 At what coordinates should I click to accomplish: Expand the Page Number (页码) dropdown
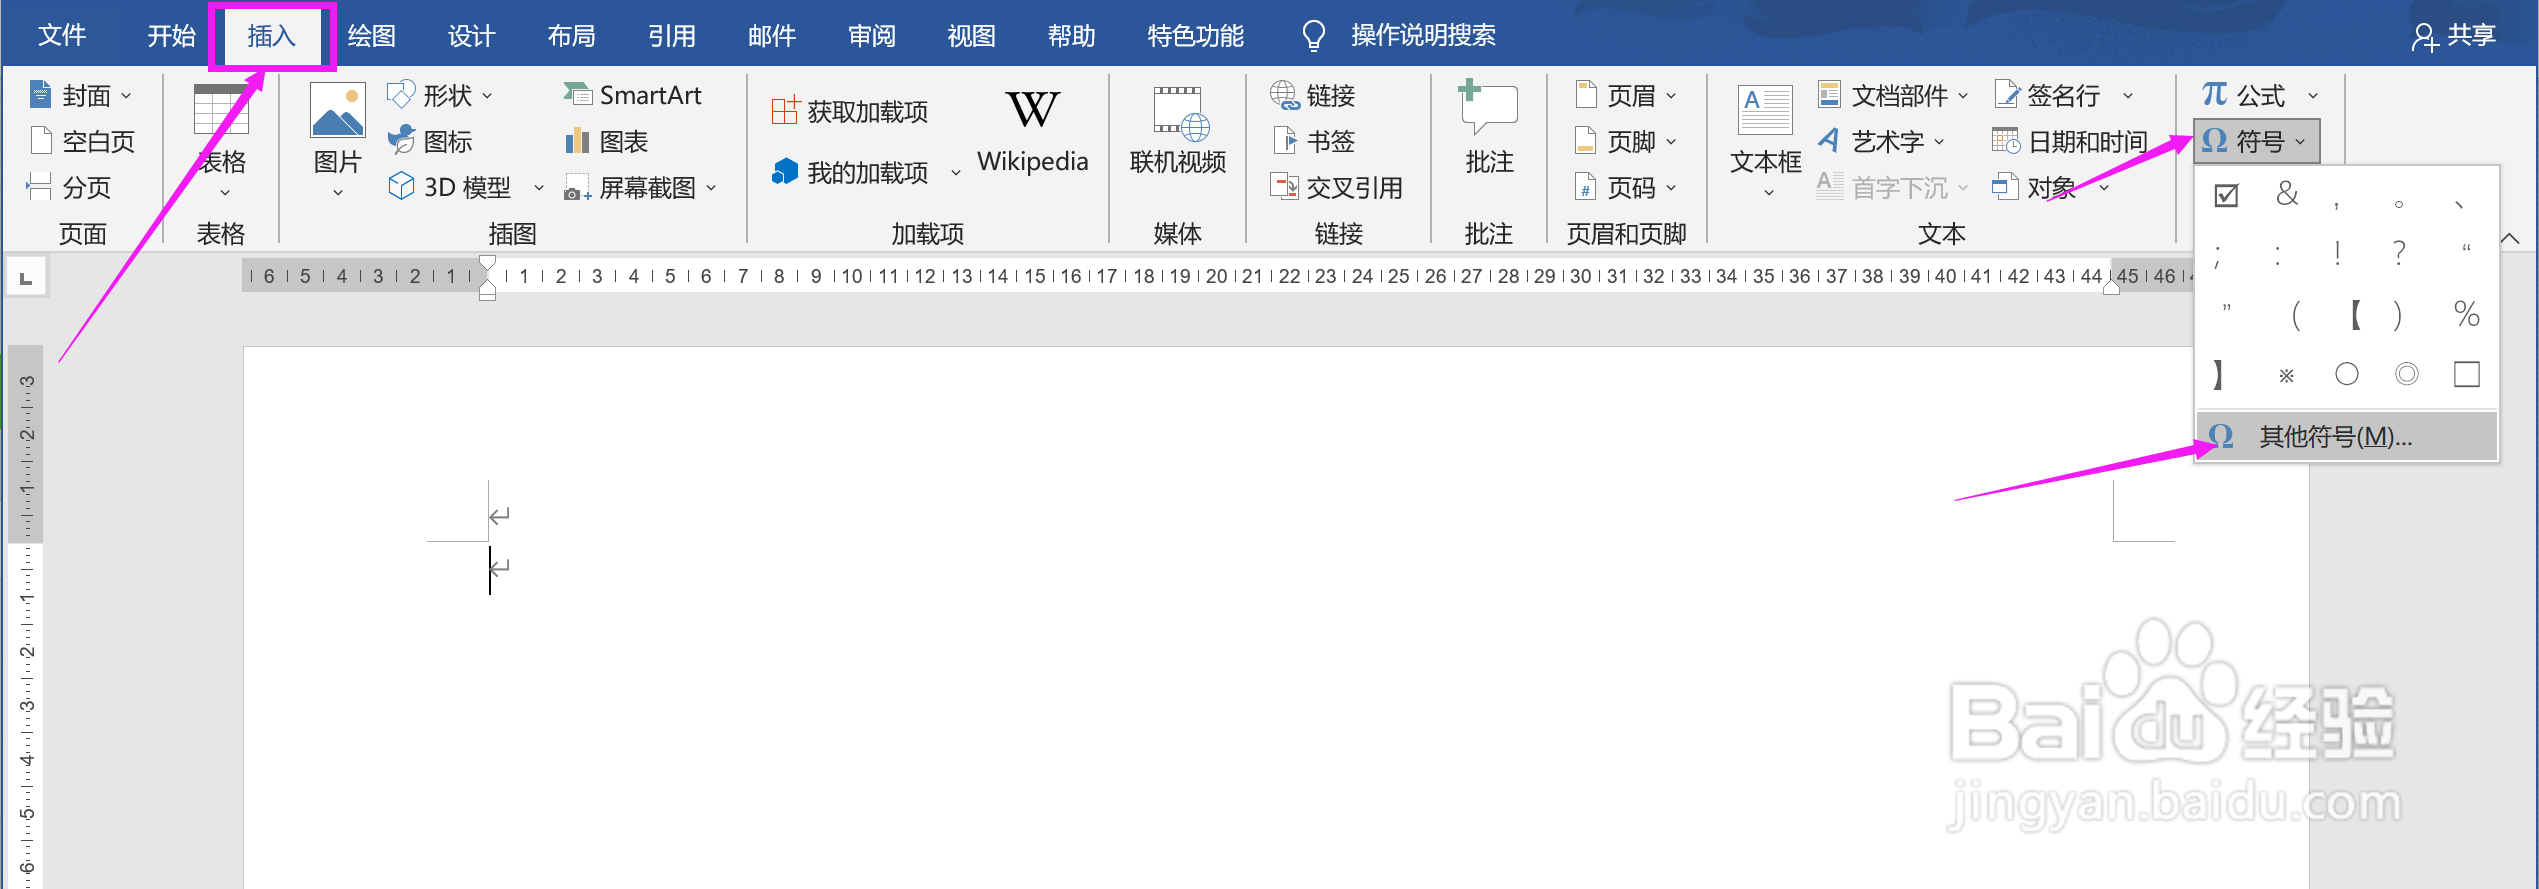coord(1671,188)
